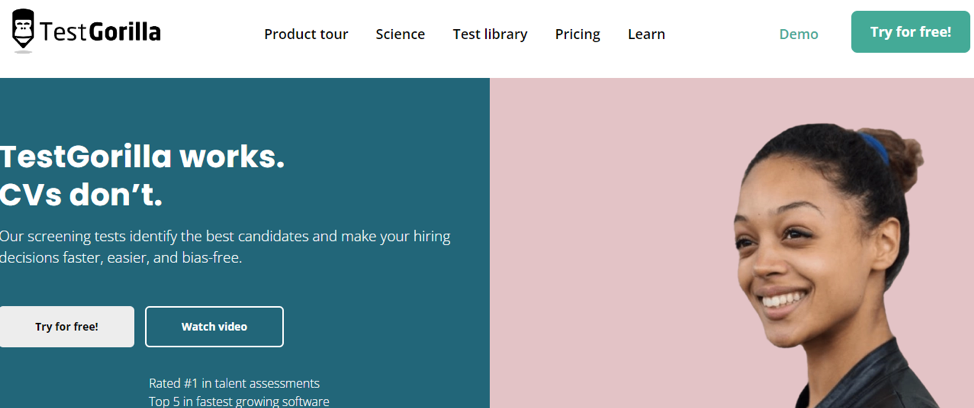The width and height of the screenshot is (974, 408).
Task: Open the Learn menu item
Action: pyautogui.click(x=646, y=34)
